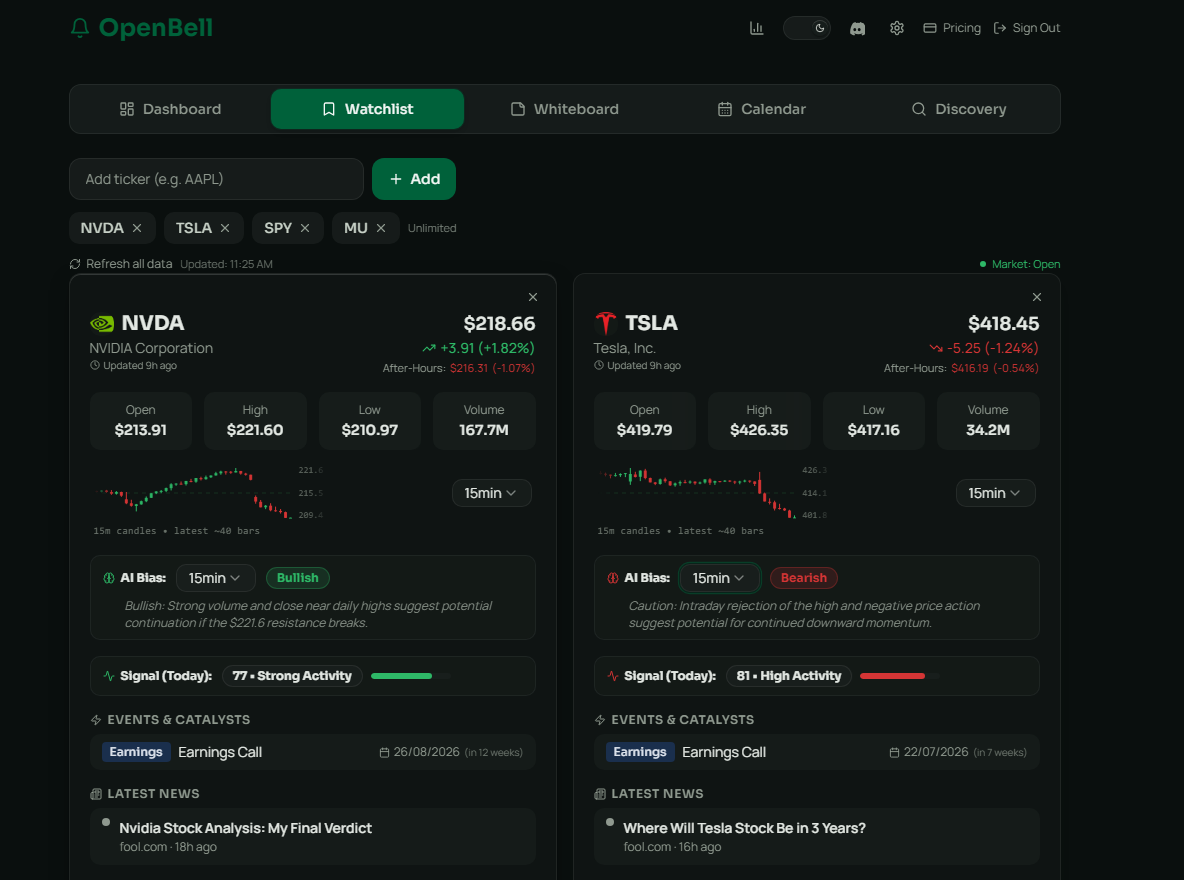Click NVDA Updated 9h ago clock icon
The width and height of the screenshot is (1184, 880).
[95, 366]
